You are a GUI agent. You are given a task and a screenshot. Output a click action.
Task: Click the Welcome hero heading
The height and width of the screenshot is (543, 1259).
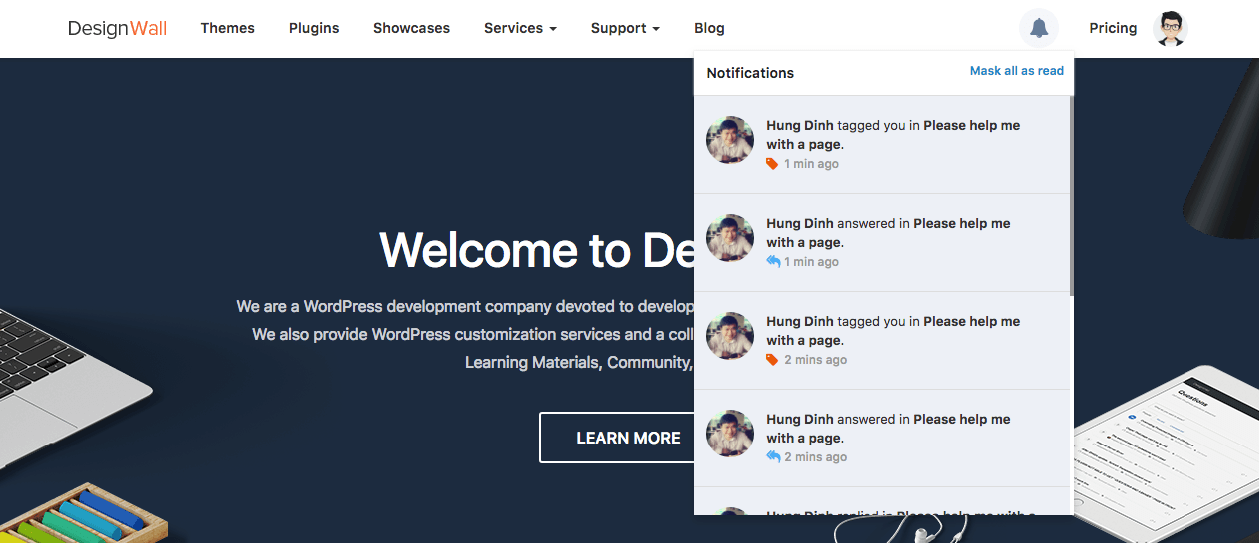tap(537, 250)
